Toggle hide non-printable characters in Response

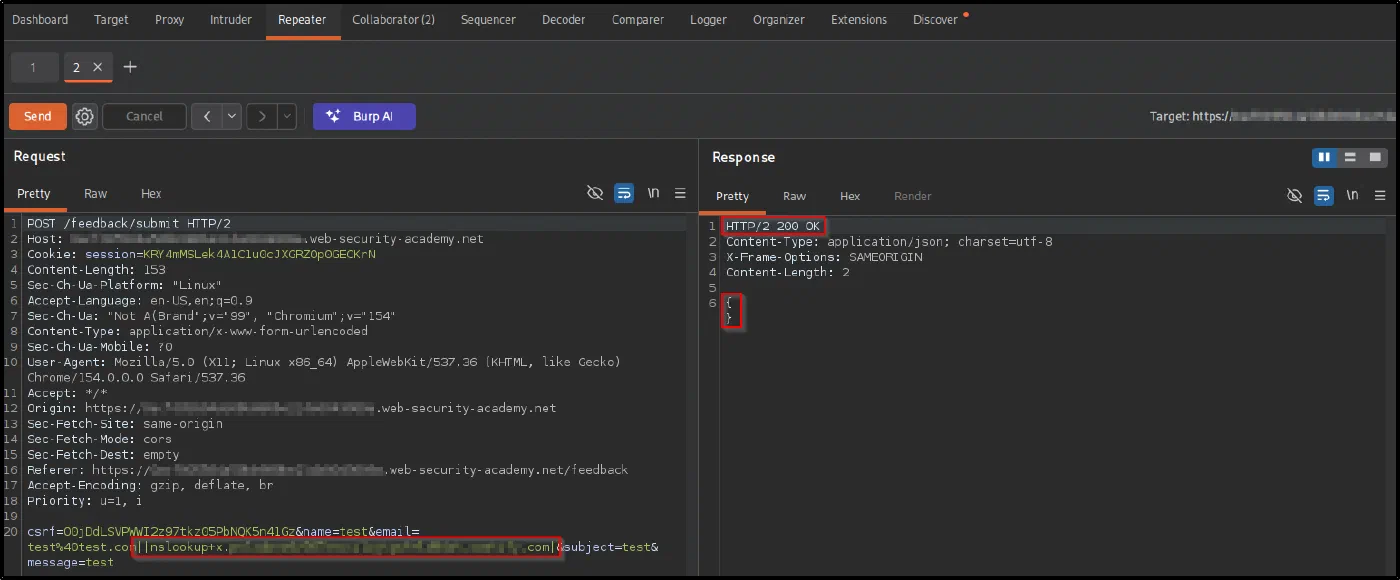1294,195
